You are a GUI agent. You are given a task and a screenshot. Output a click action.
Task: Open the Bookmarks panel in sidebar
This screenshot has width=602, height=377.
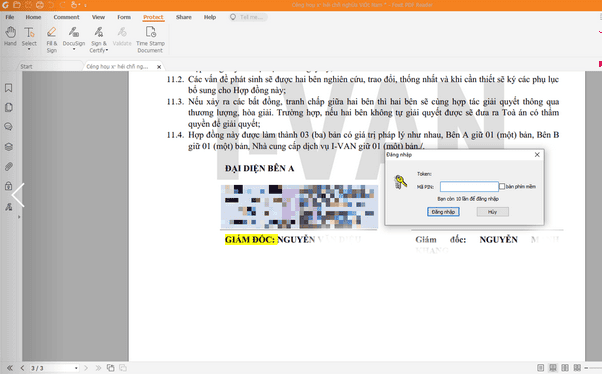click(x=8, y=88)
